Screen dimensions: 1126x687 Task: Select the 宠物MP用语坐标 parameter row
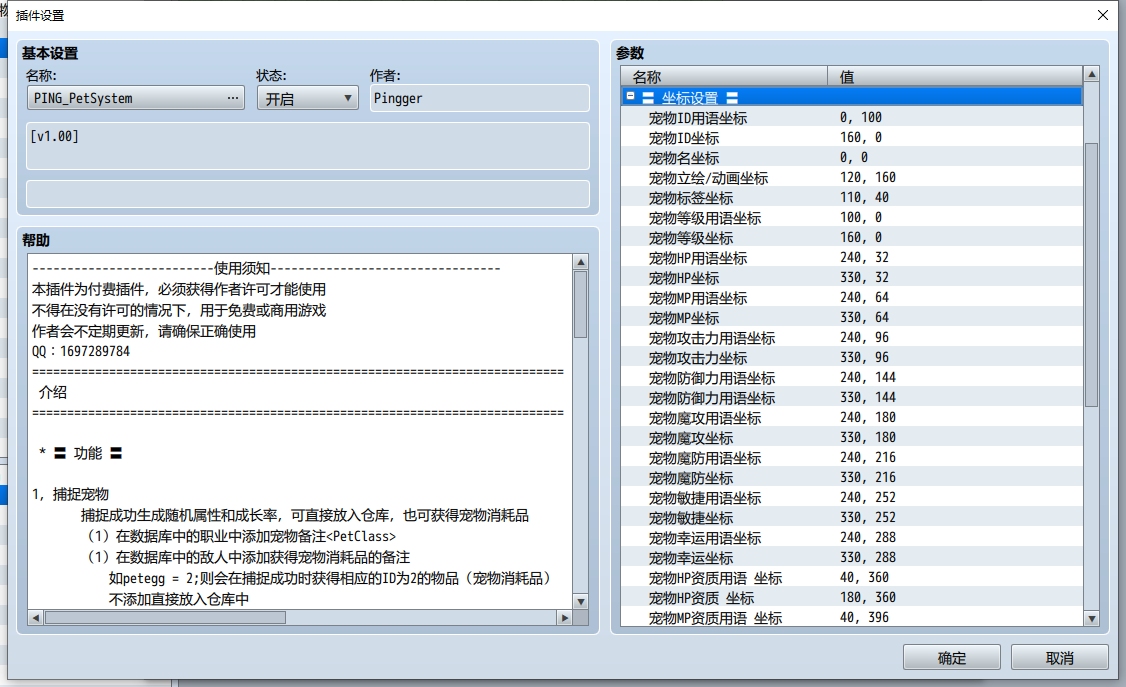tap(852, 299)
